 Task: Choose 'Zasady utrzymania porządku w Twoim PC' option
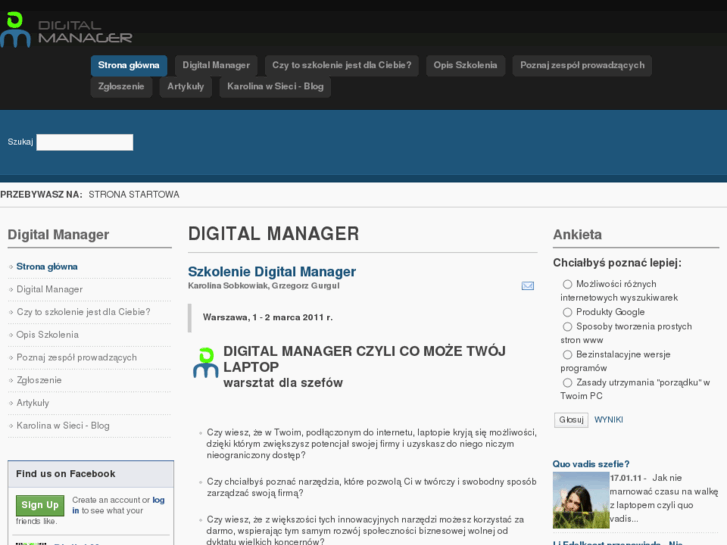click(x=567, y=383)
